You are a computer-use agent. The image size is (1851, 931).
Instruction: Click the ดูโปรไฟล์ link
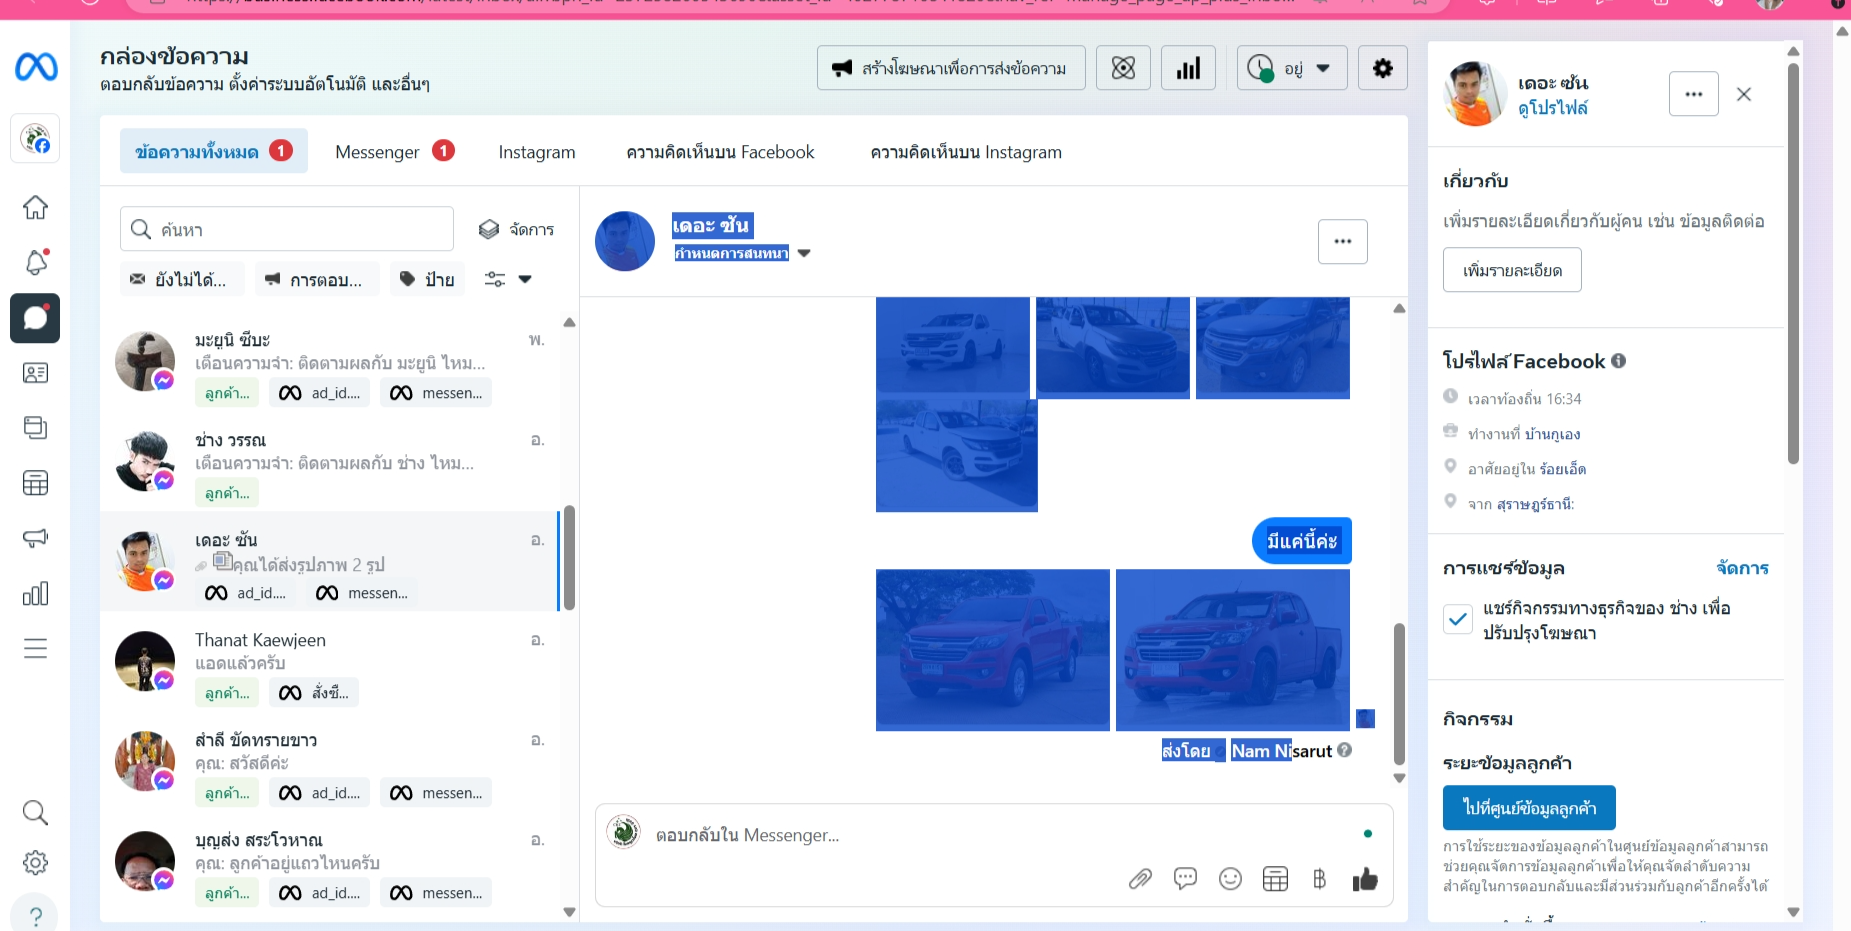click(1552, 107)
